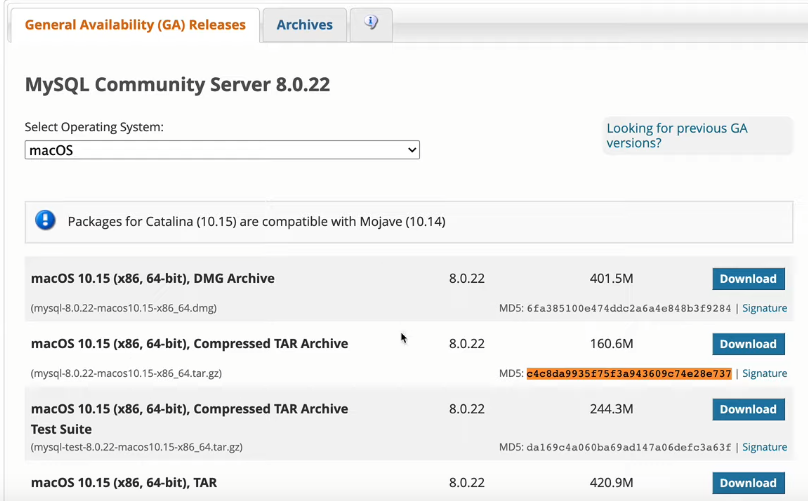Click the 8.0.22 version in DMG row
The image size is (808, 501).
pyautogui.click(x=466, y=278)
